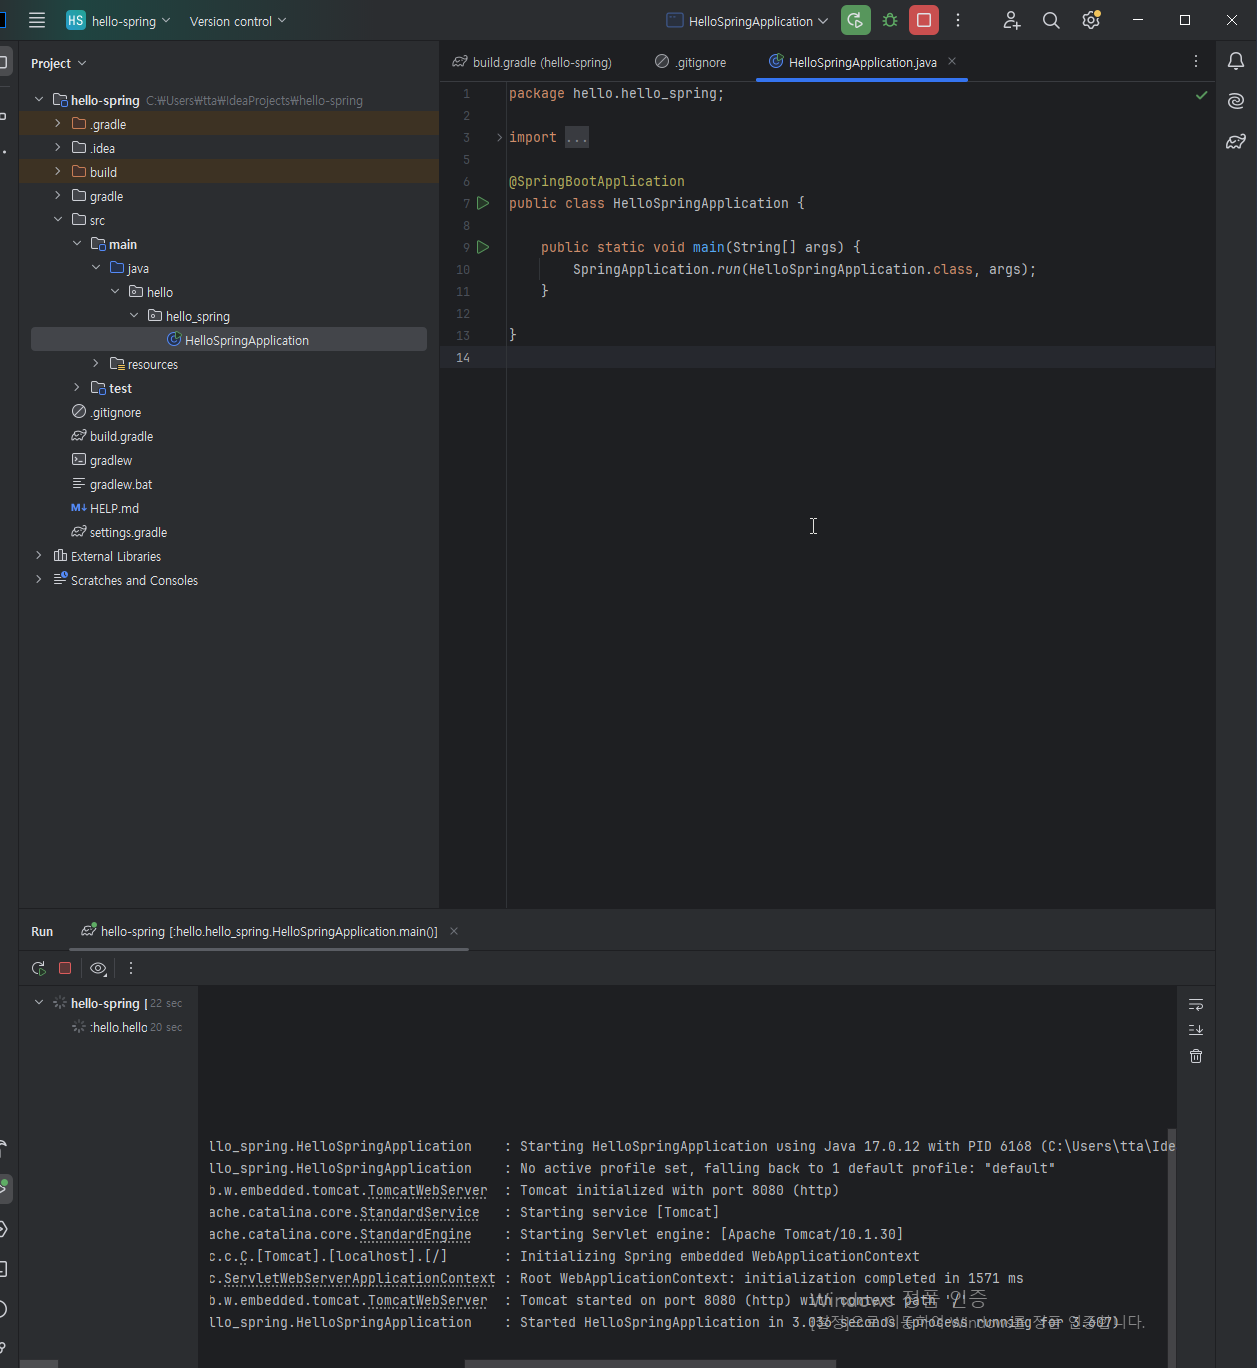Rerun HelloSpringApplication from top toolbar
1257x1368 pixels.
coord(856,20)
